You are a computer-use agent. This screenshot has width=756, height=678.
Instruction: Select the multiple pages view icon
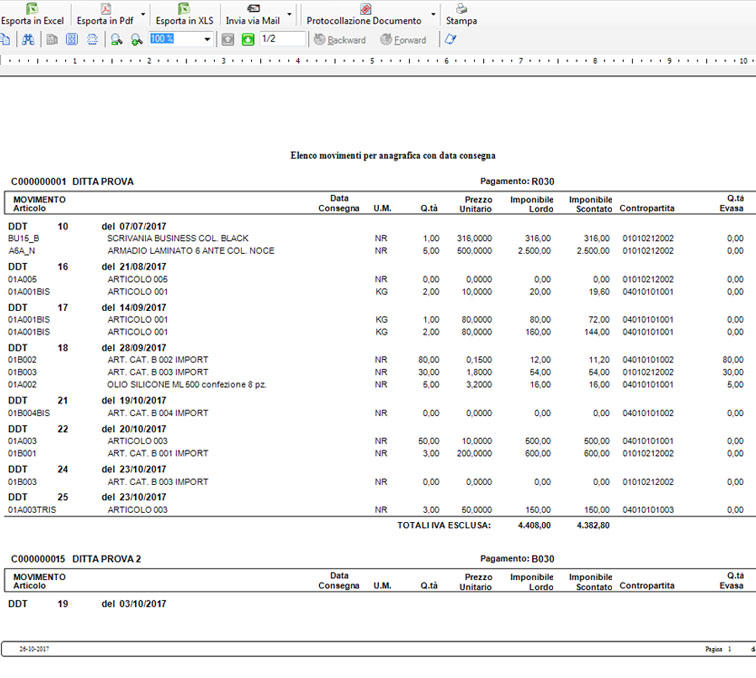pyautogui.click(x=72, y=40)
